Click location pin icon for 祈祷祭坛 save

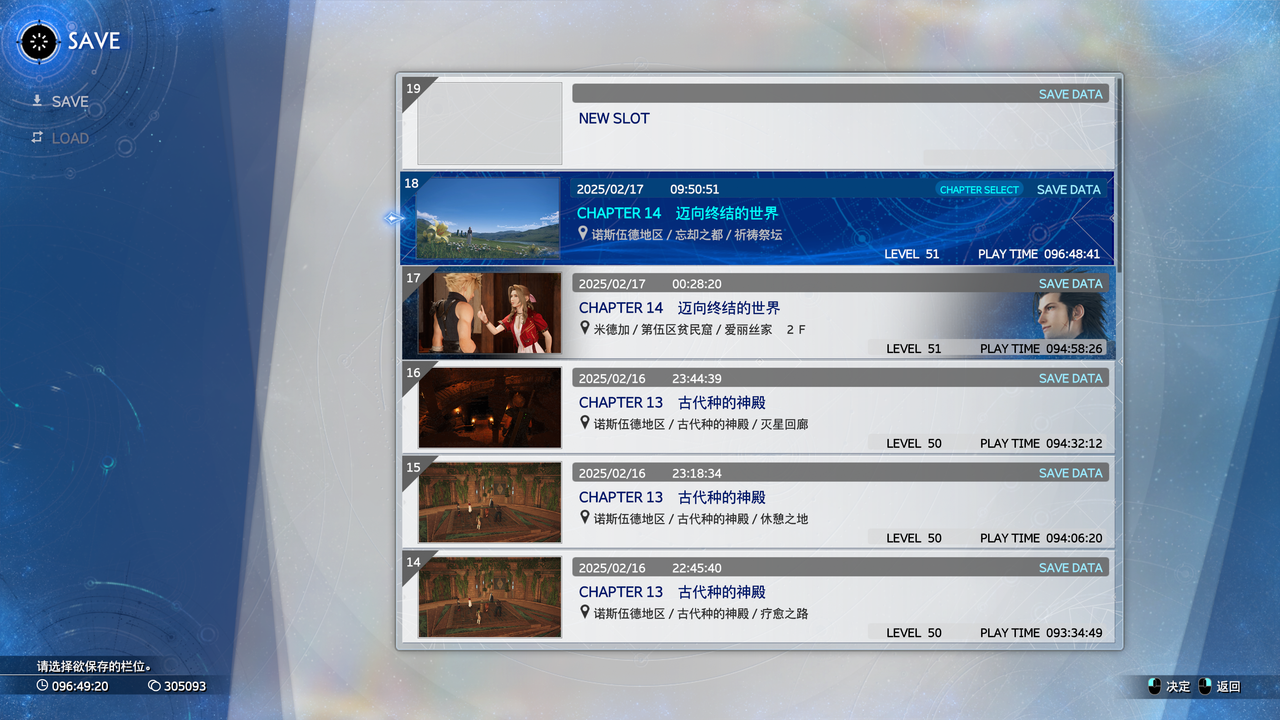click(x=584, y=233)
